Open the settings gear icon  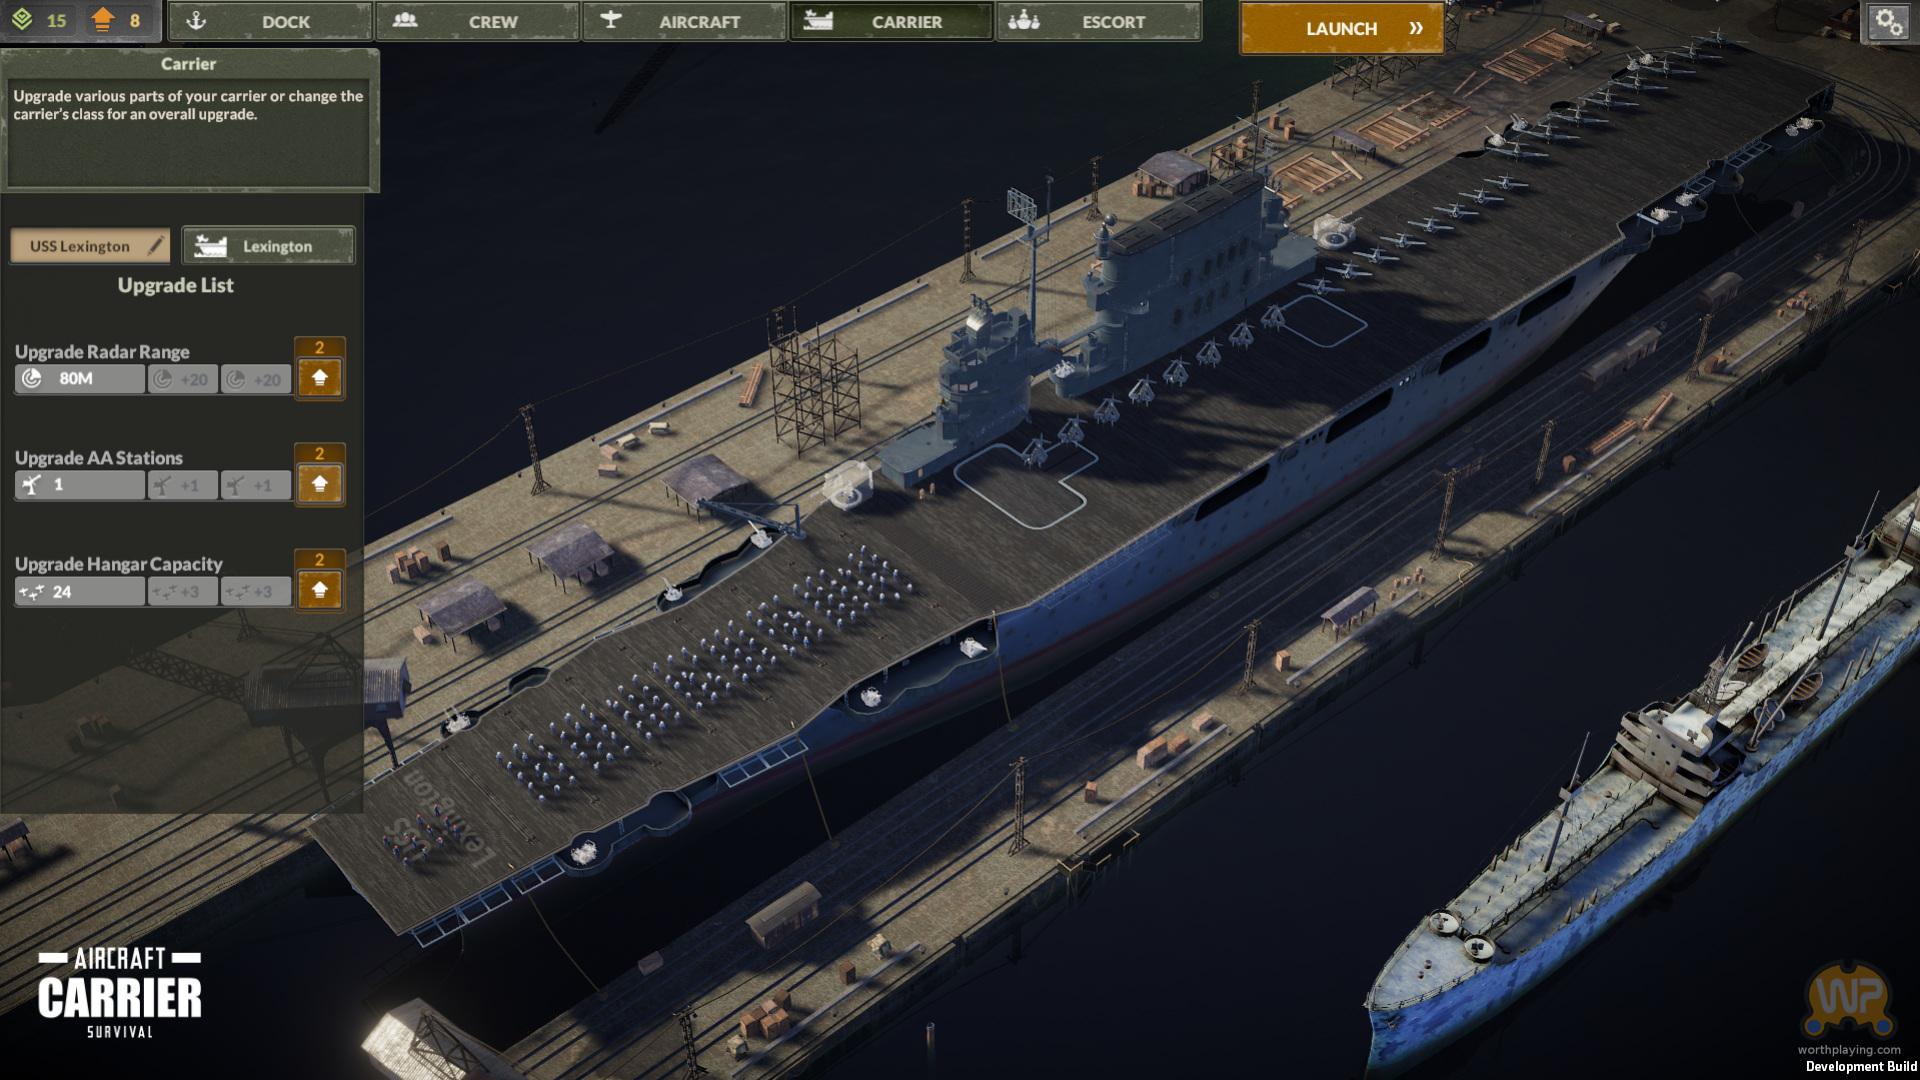point(1888,22)
